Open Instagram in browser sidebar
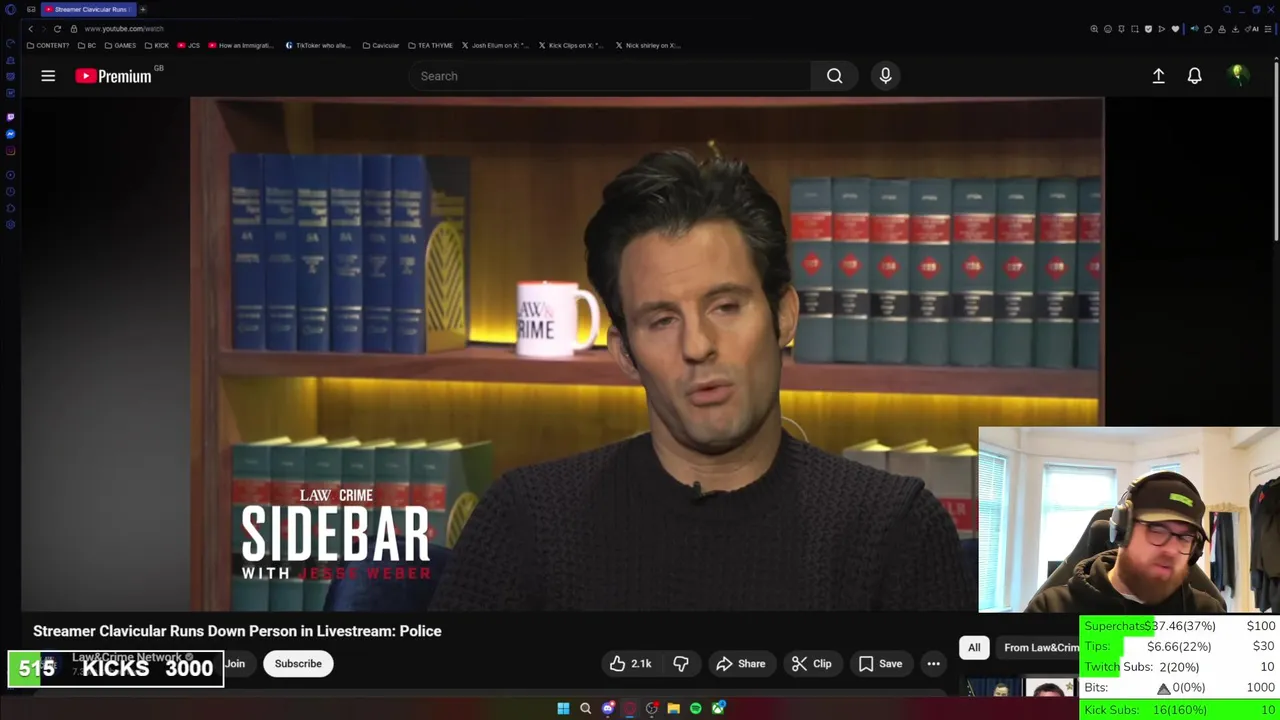The height and width of the screenshot is (720, 1280). [x=10, y=151]
